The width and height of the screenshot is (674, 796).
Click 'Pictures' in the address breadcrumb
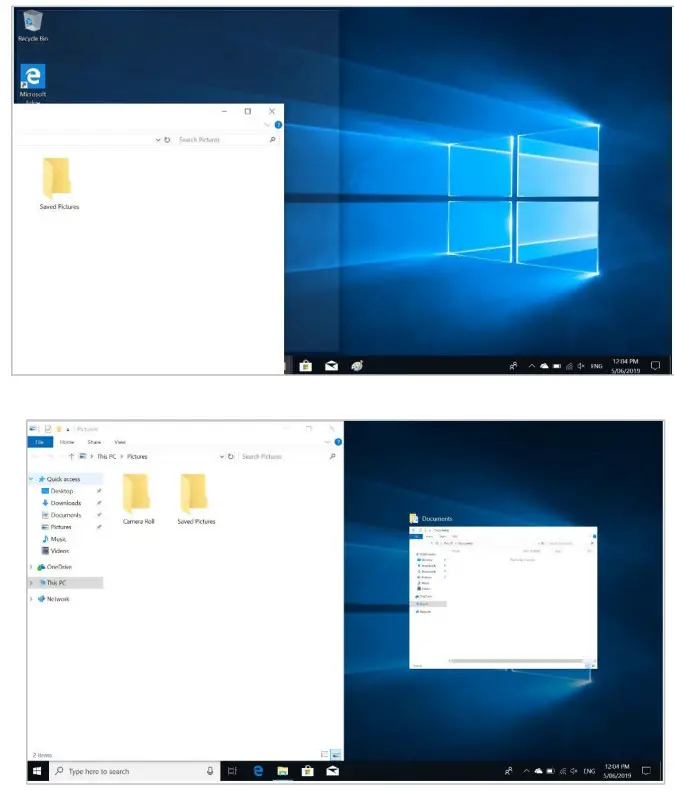[137, 456]
